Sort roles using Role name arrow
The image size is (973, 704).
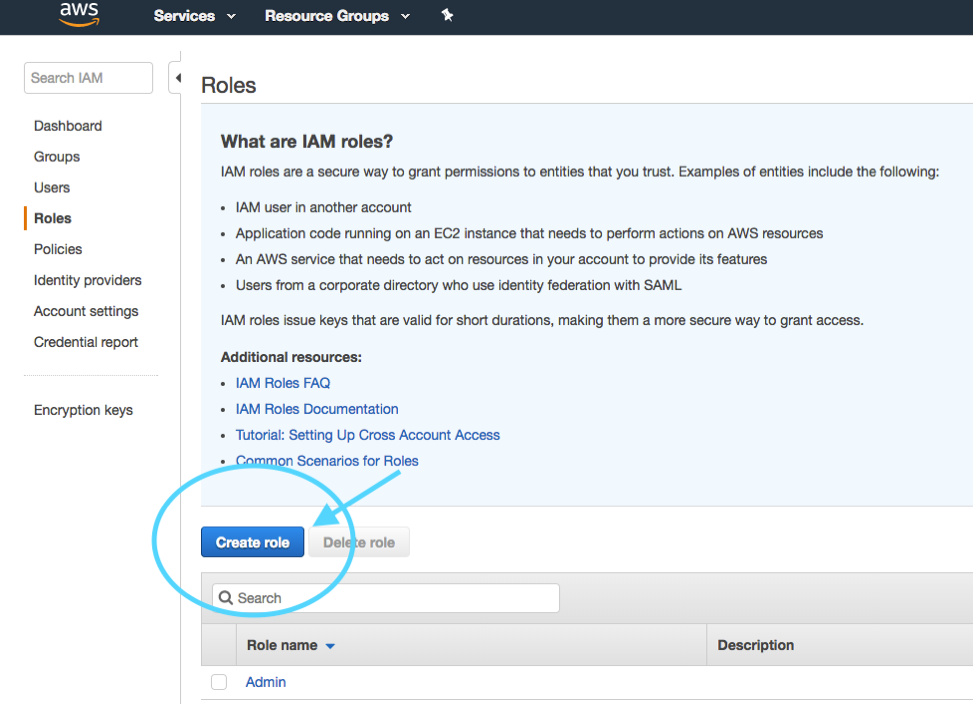(330, 646)
